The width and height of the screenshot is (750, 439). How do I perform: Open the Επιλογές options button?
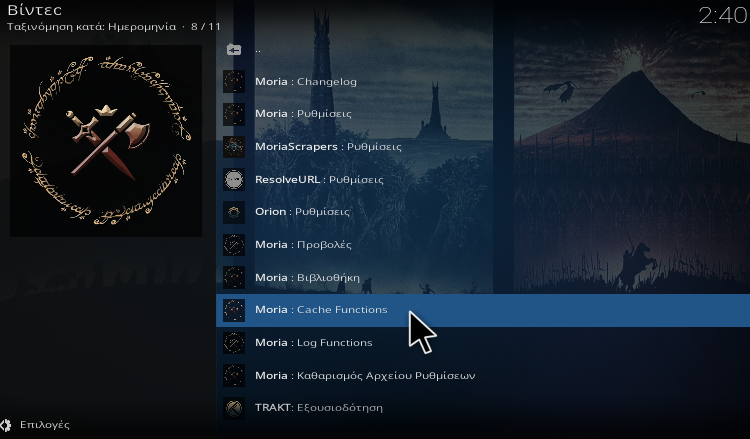(x=35, y=425)
